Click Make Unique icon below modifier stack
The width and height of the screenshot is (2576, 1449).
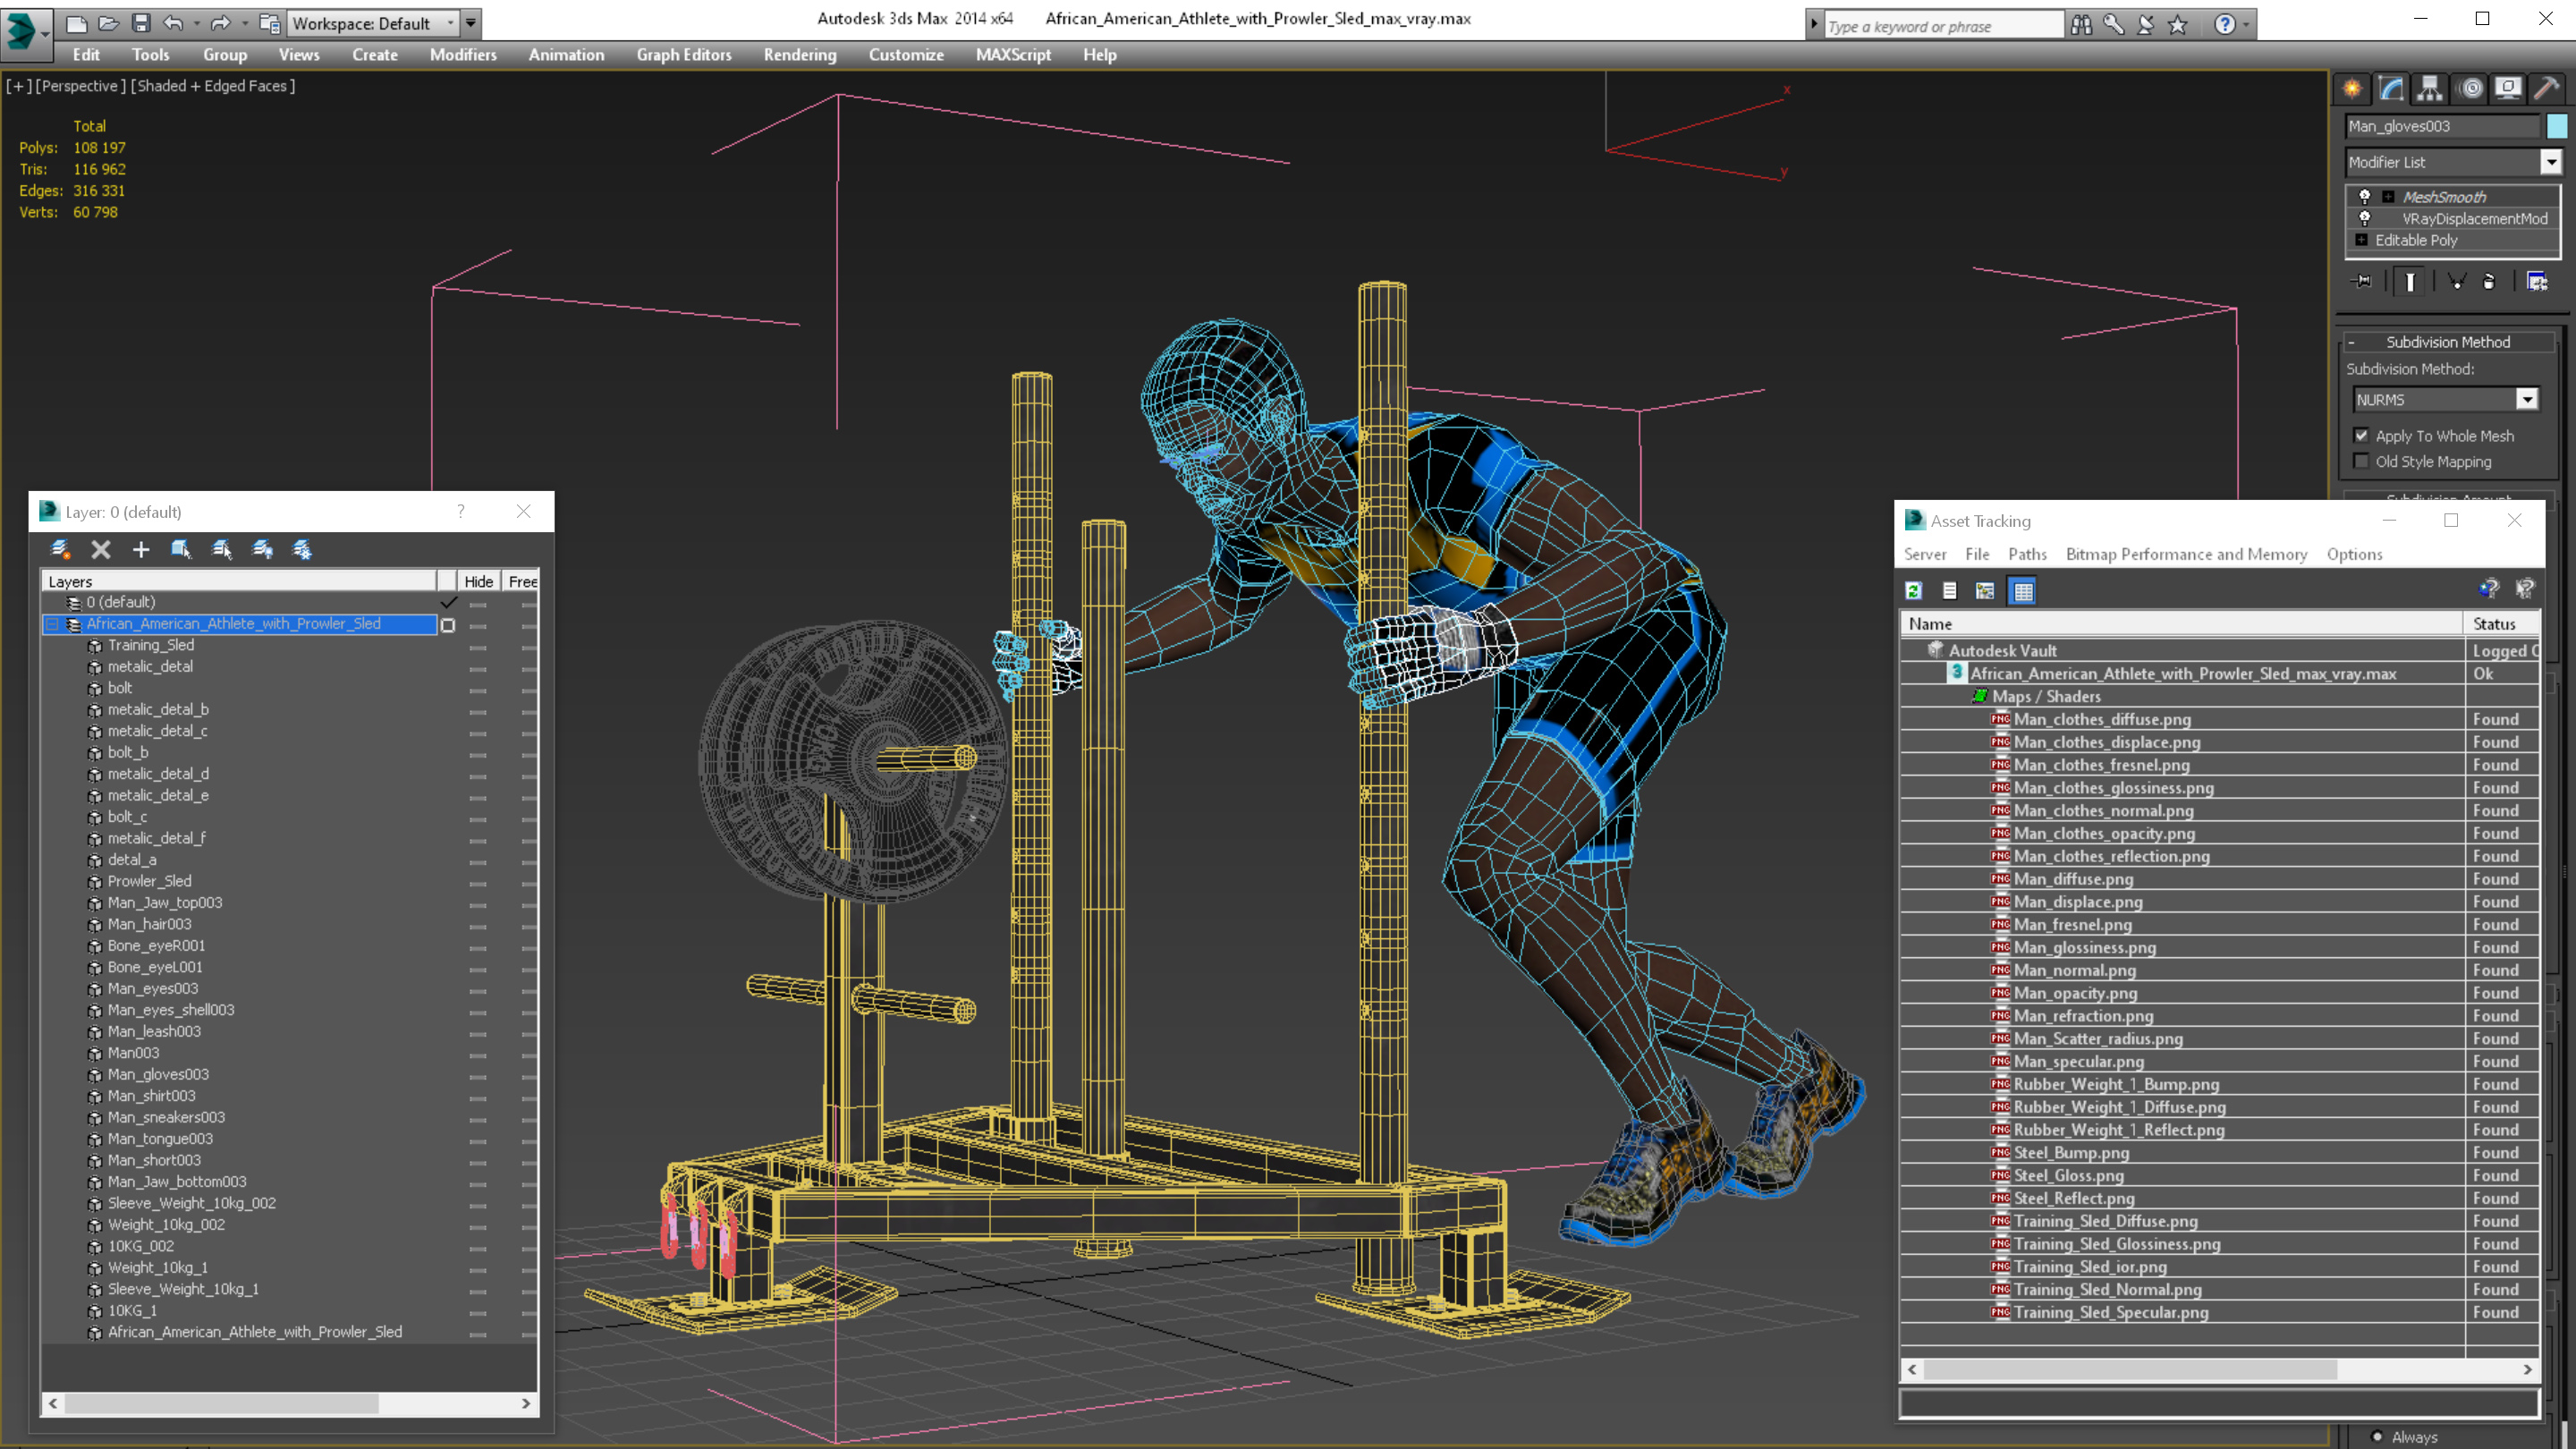2456,282
